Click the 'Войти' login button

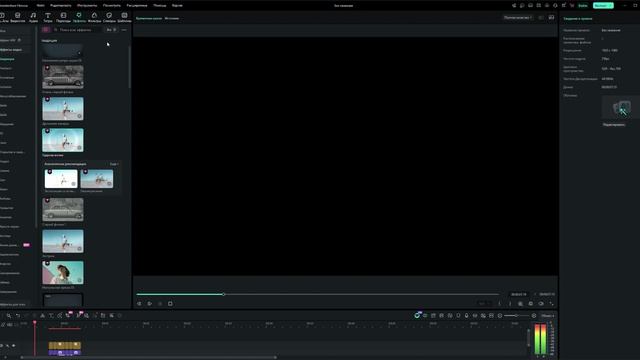coord(583,5)
